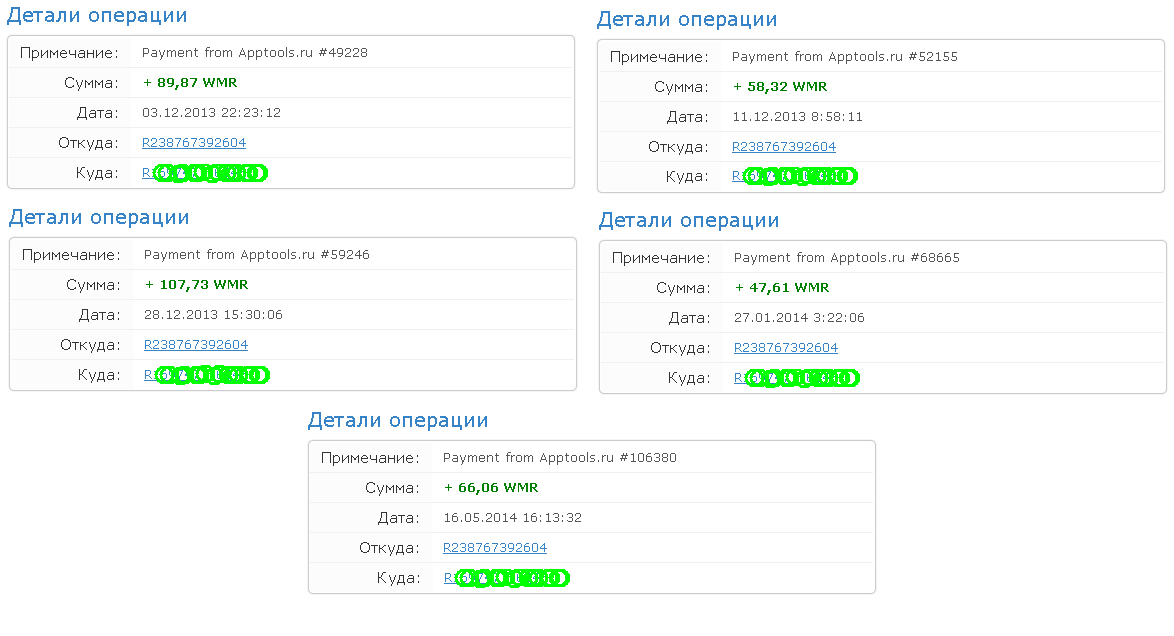Screen dimensions: 1174x636
Task: Open sender wallet link in payment #68665
Action: click(786, 348)
